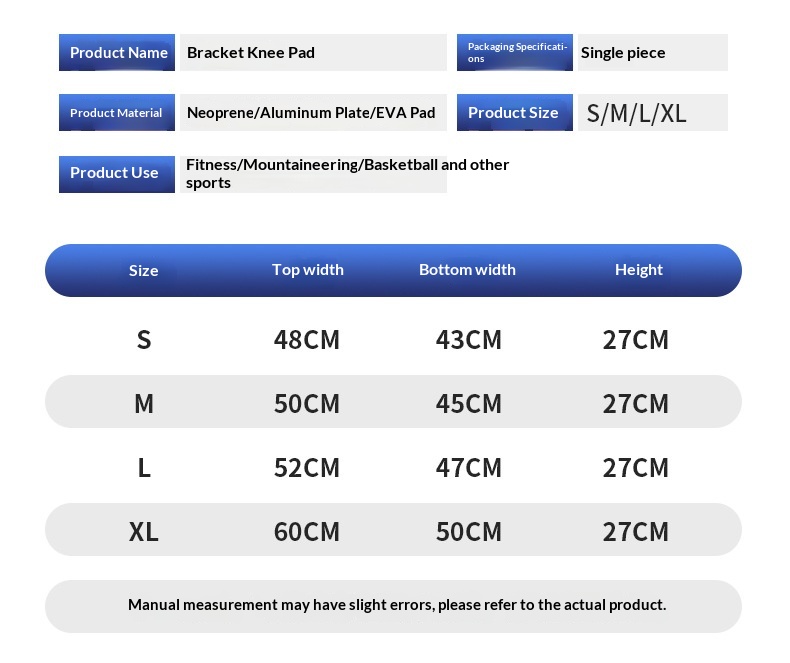Click the Bottom width column header
This screenshot has height=663, width=790.
tap(468, 270)
